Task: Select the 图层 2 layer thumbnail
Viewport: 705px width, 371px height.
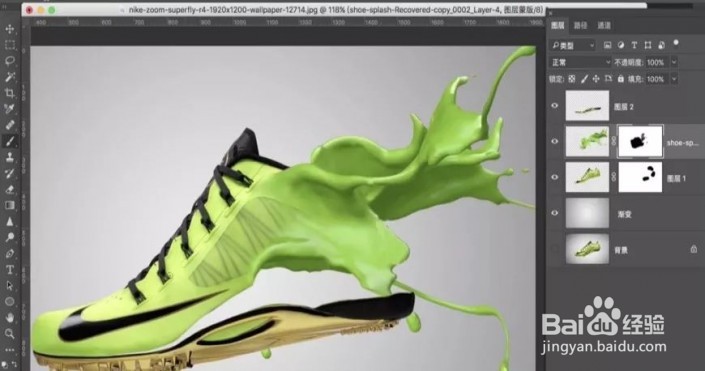Action: pyautogui.click(x=587, y=106)
